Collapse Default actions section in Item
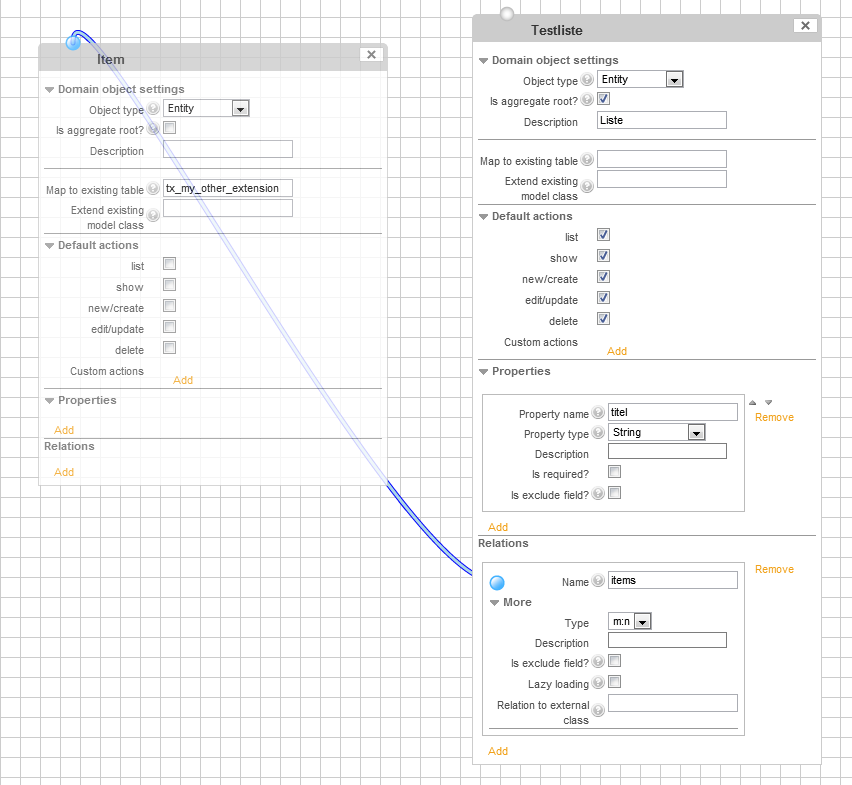The width and height of the screenshot is (852, 785). pyautogui.click(x=49, y=246)
